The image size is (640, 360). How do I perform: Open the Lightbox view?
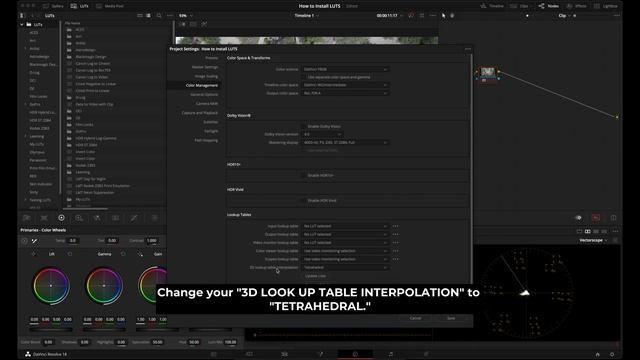605,6
